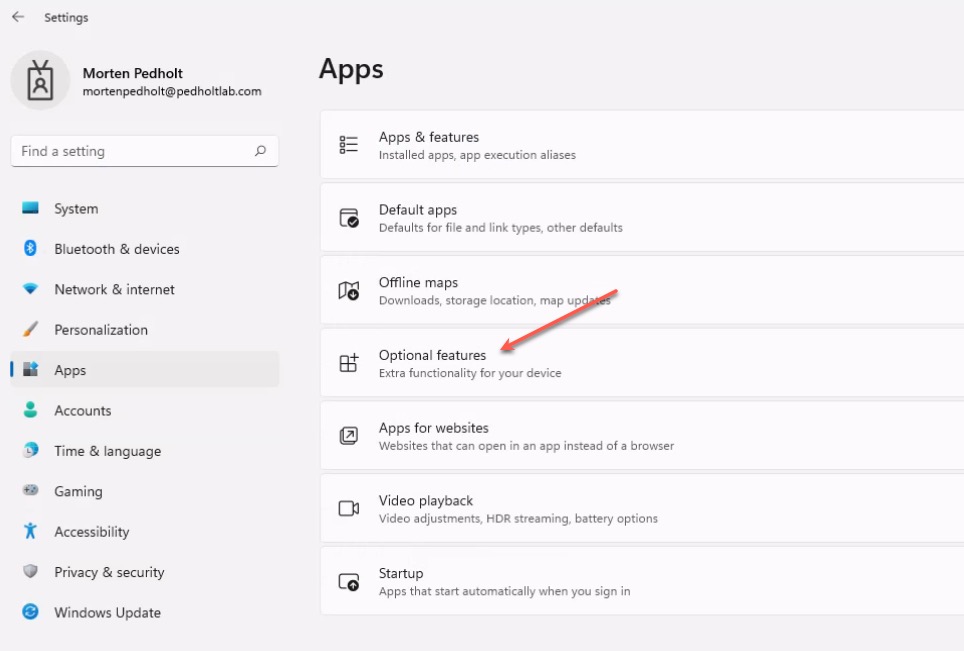Click the Find a setting field

pos(145,151)
